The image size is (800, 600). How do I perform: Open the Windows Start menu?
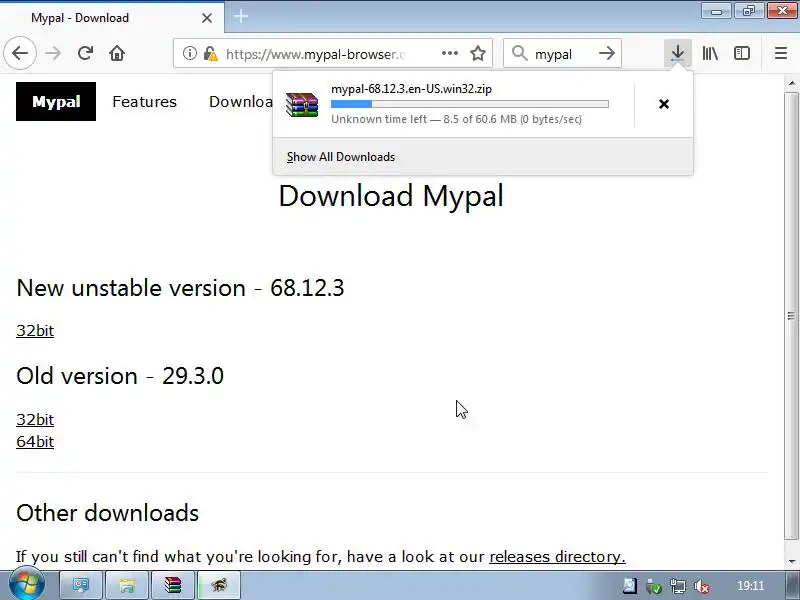[x=26, y=583]
